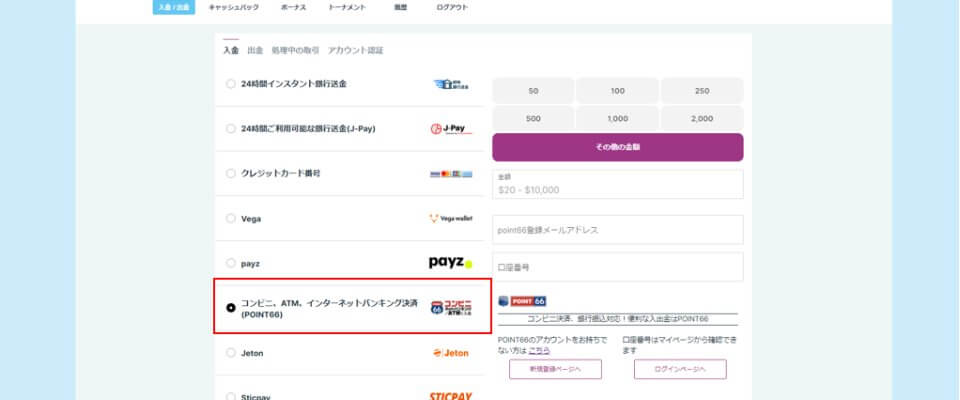Click ログアウト in the top navigation
Image resolution: width=960 pixels, height=400 pixels.
(452, 7)
